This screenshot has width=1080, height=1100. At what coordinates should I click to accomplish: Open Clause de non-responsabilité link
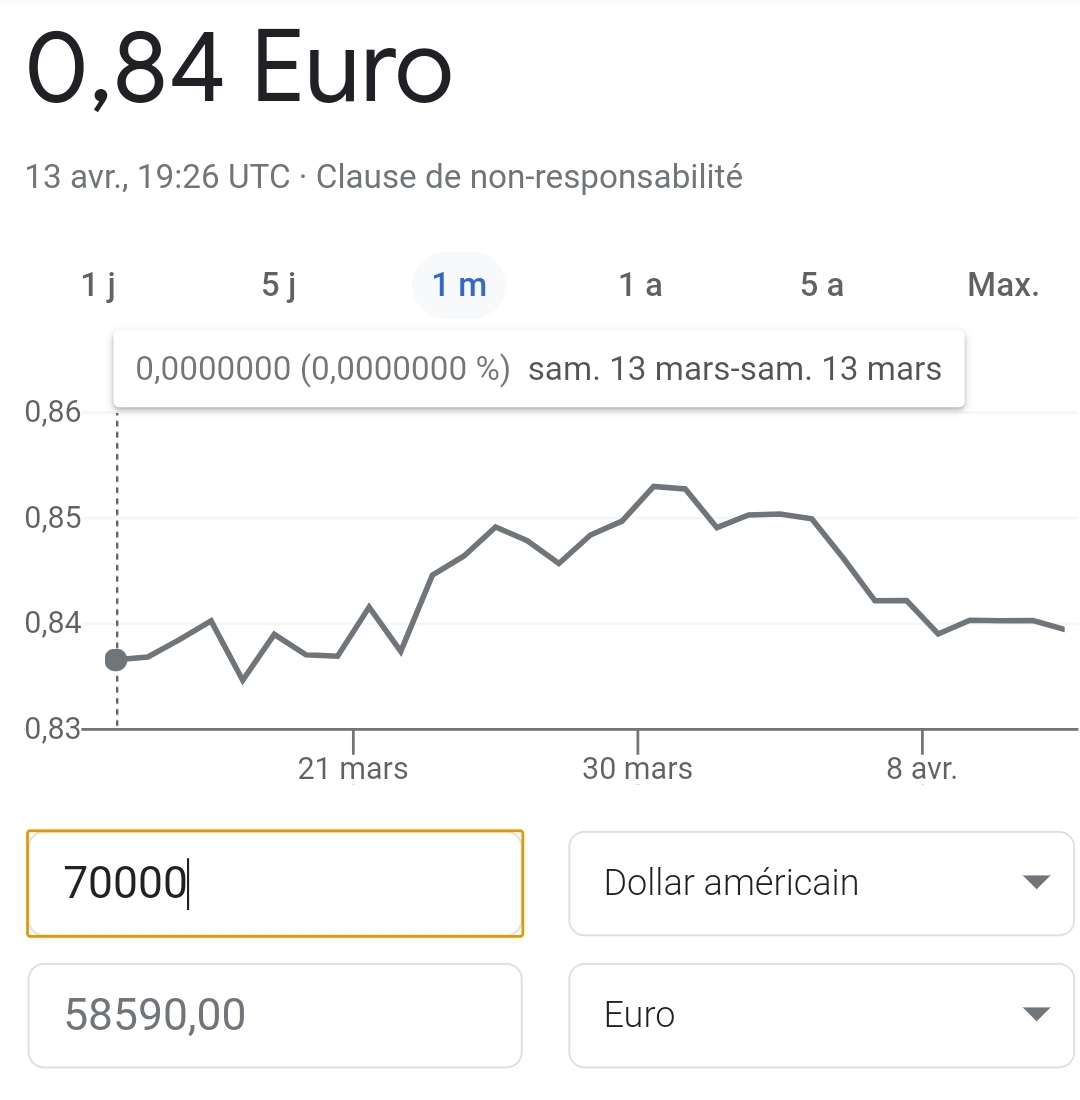click(x=529, y=177)
